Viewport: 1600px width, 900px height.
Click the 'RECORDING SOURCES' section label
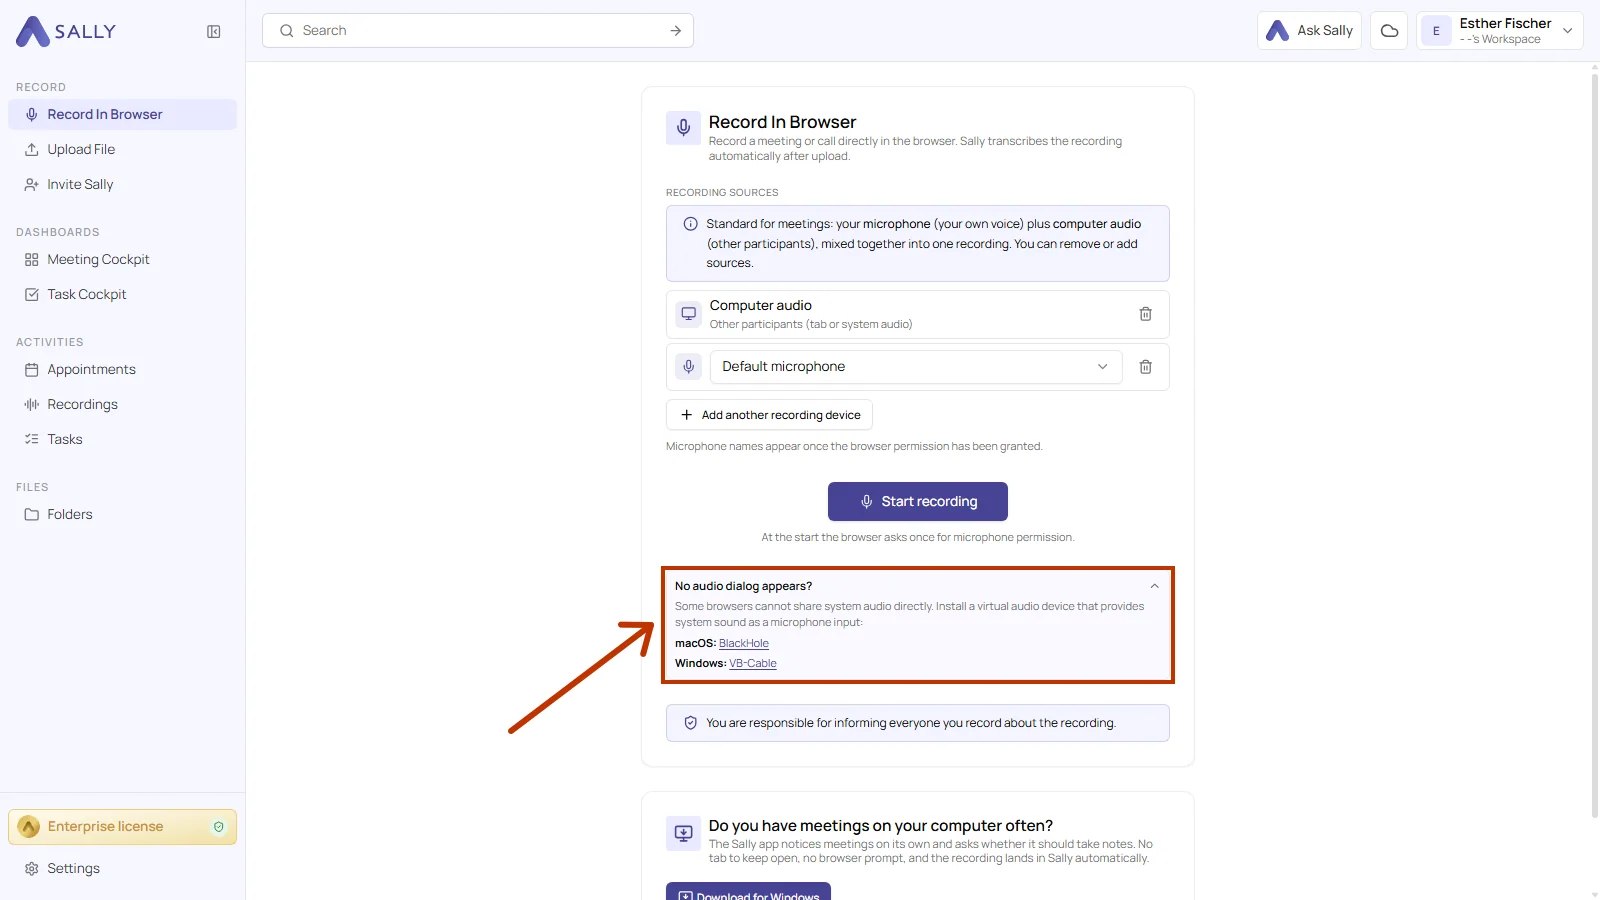tap(722, 193)
